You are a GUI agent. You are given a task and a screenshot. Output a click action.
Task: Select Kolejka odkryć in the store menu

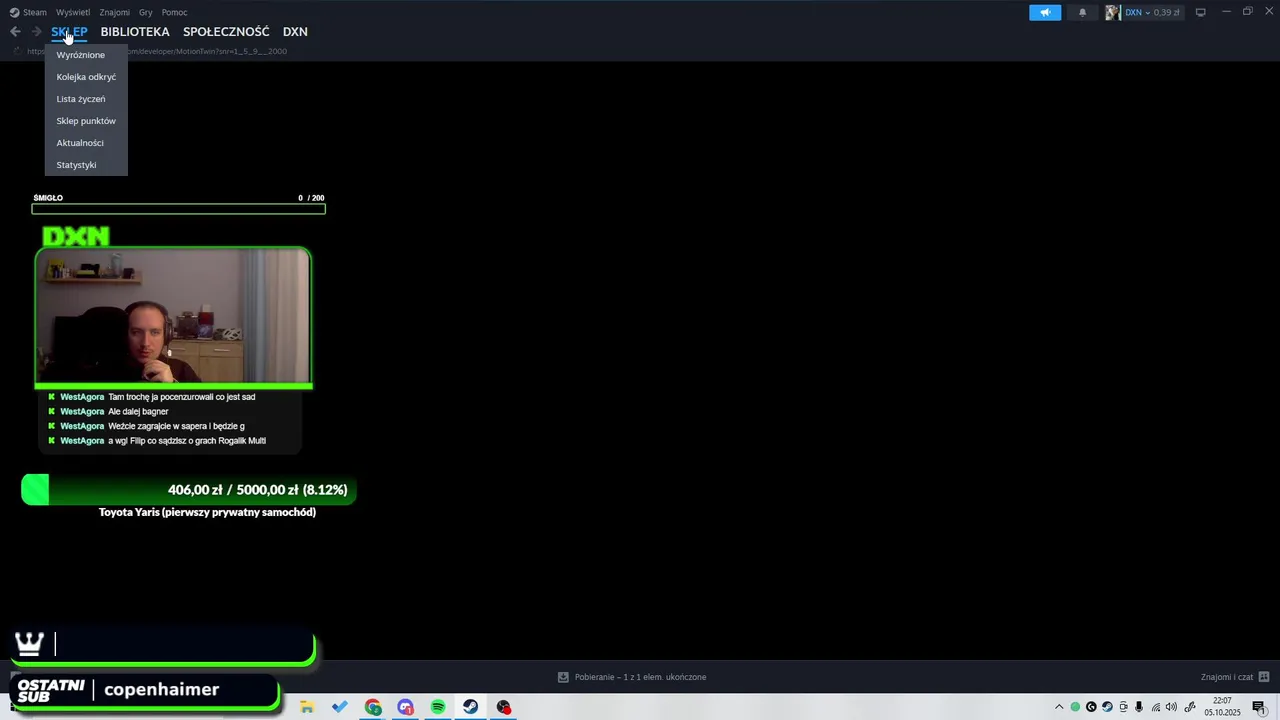click(x=86, y=77)
